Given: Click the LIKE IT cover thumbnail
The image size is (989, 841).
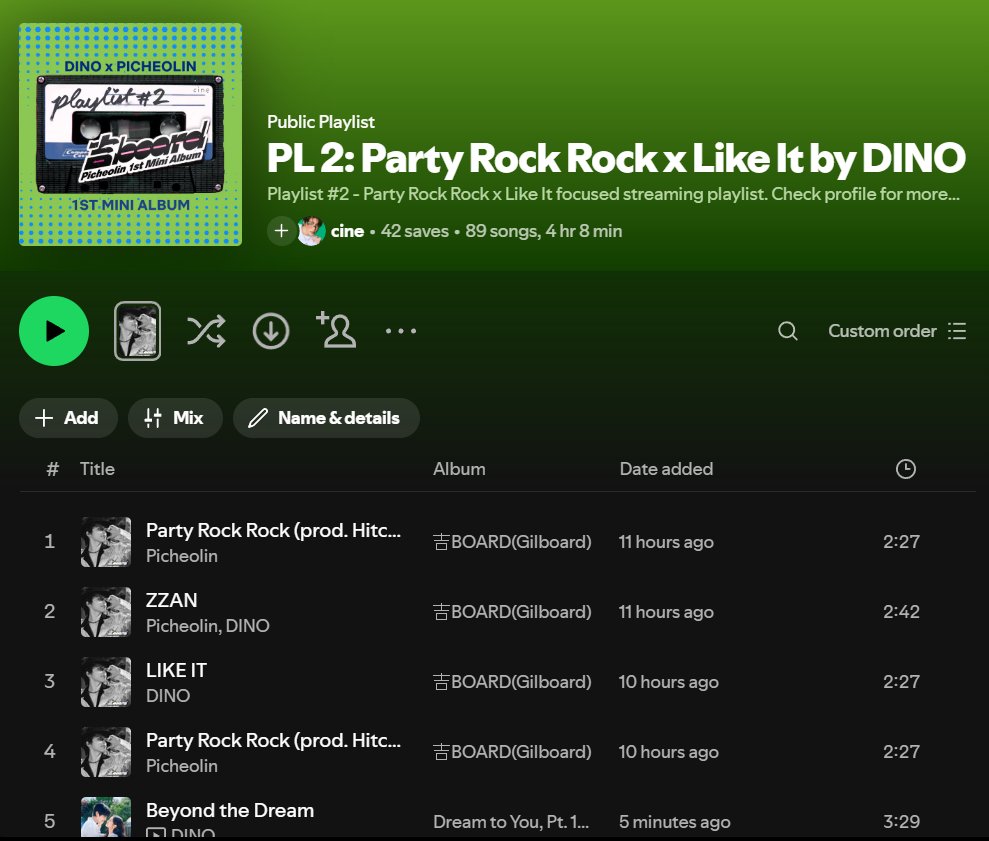Looking at the screenshot, I should [106, 682].
